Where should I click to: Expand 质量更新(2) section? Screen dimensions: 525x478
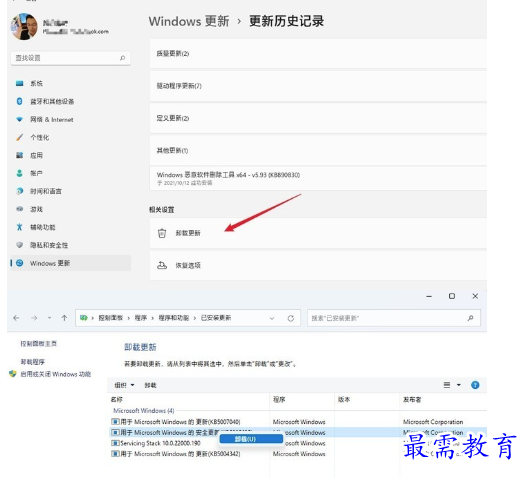point(318,54)
